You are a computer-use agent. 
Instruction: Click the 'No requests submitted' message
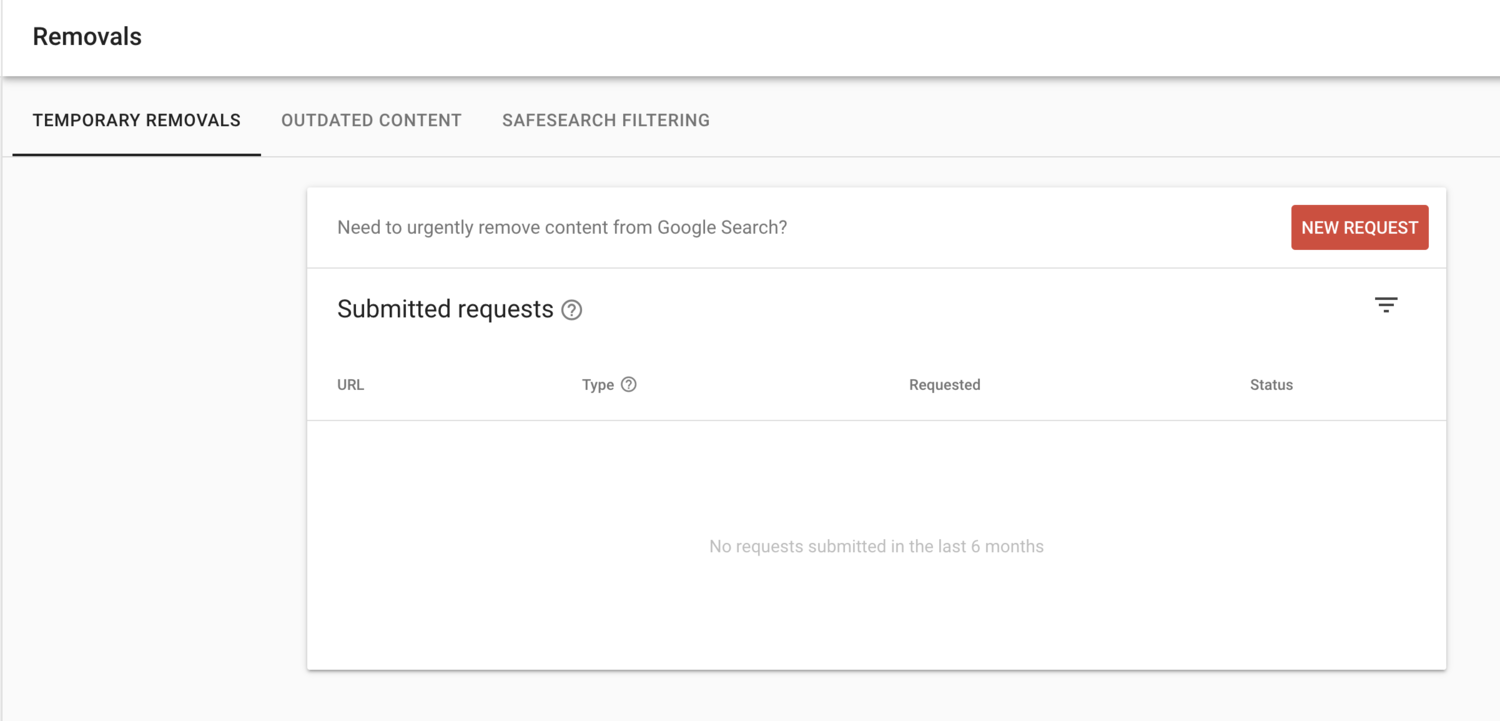(876, 547)
